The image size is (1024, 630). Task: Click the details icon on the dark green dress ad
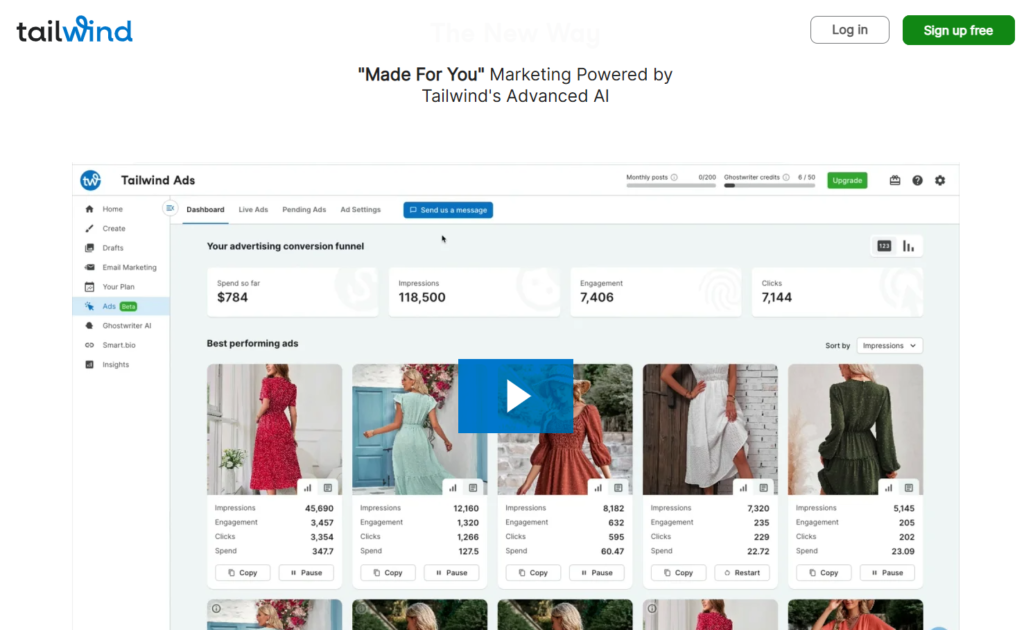pos(908,488)
